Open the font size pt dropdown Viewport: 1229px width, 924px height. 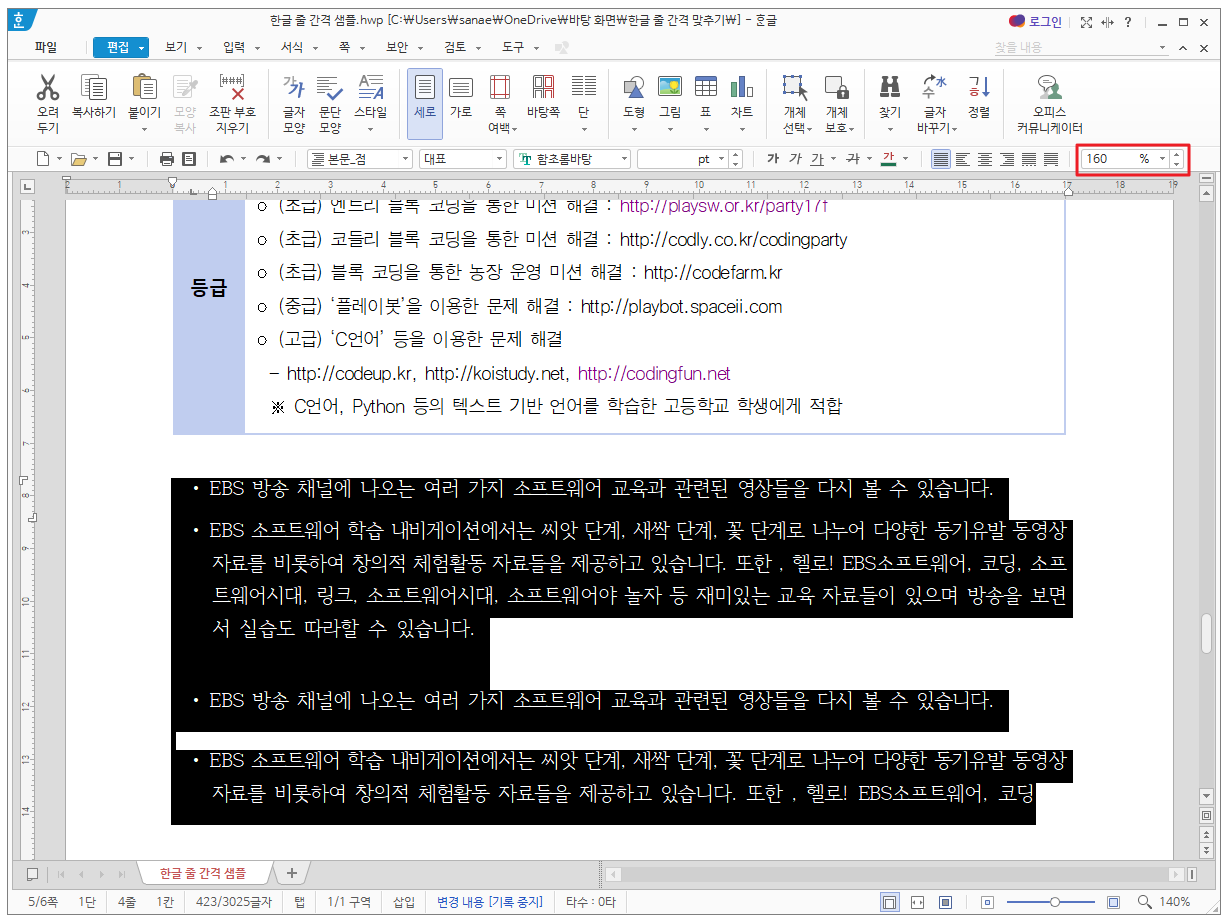click(x=719, y=159)
